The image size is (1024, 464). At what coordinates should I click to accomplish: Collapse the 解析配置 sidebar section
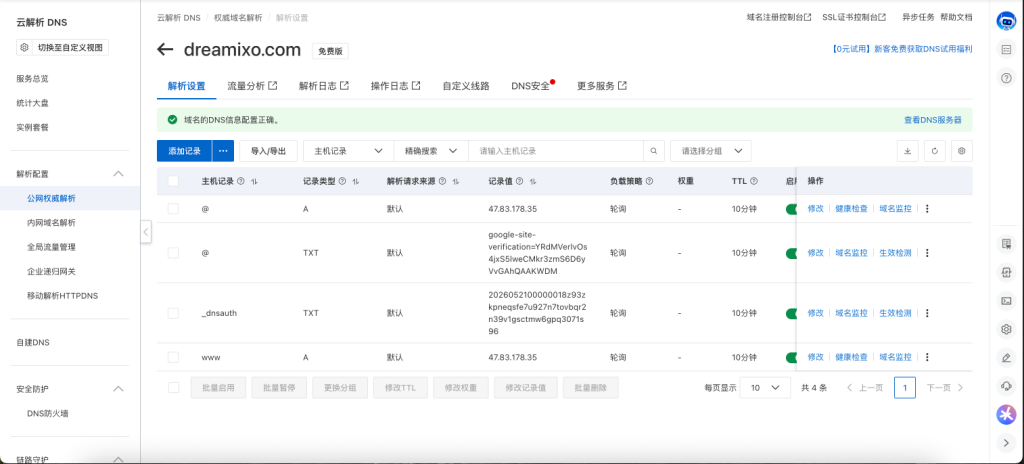coord(118,174)
